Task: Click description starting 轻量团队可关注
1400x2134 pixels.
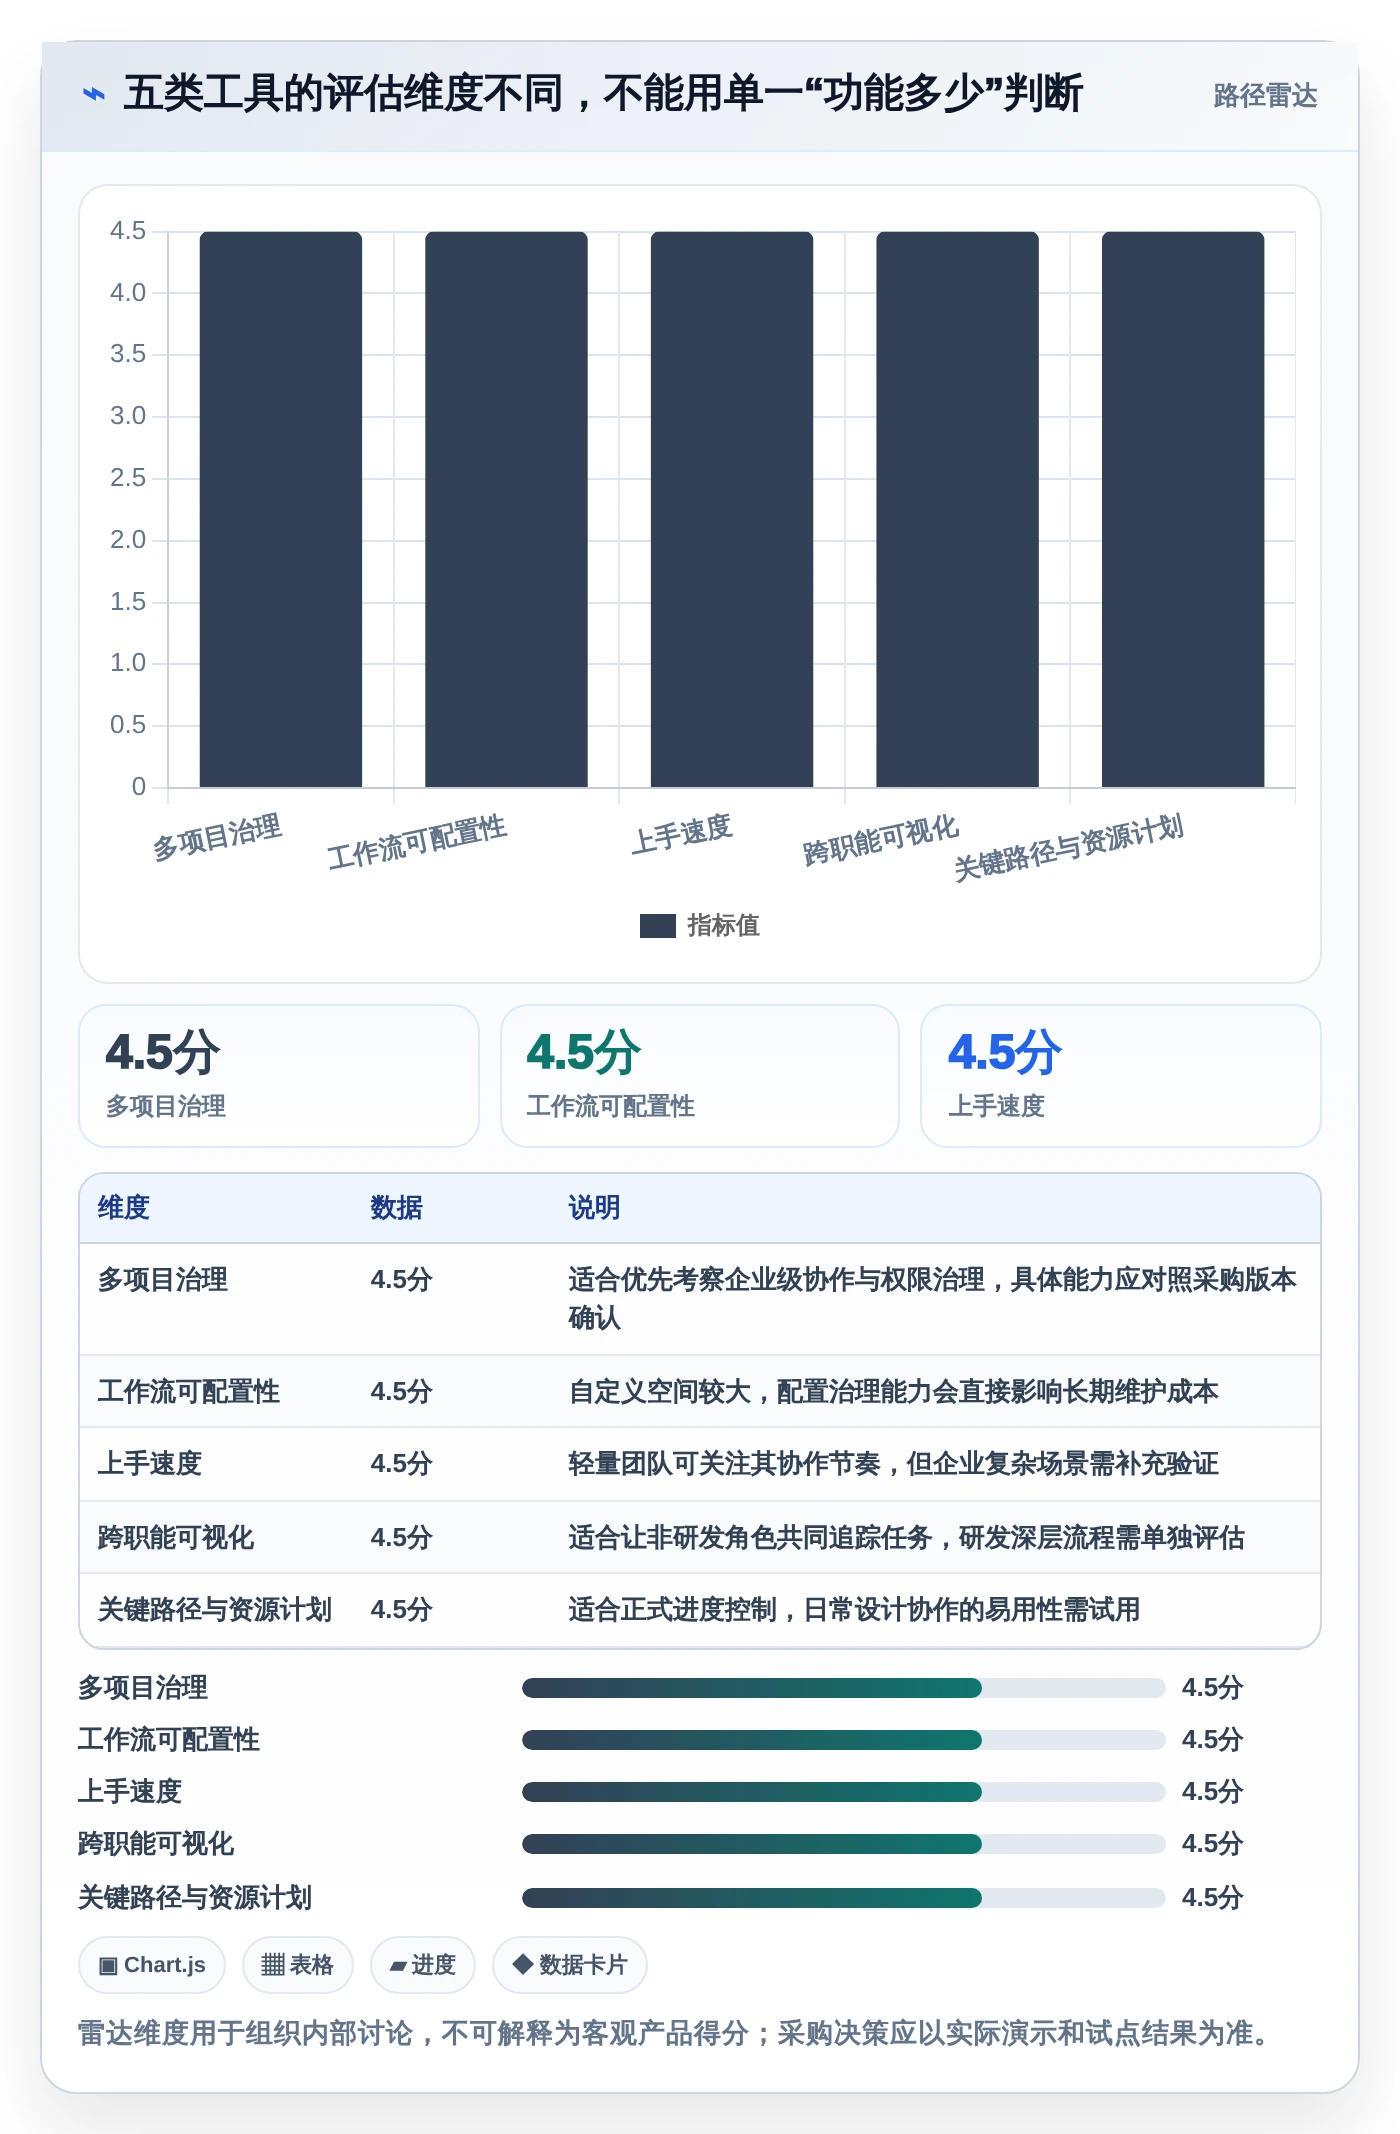Action: click(x=893, y=1464)
